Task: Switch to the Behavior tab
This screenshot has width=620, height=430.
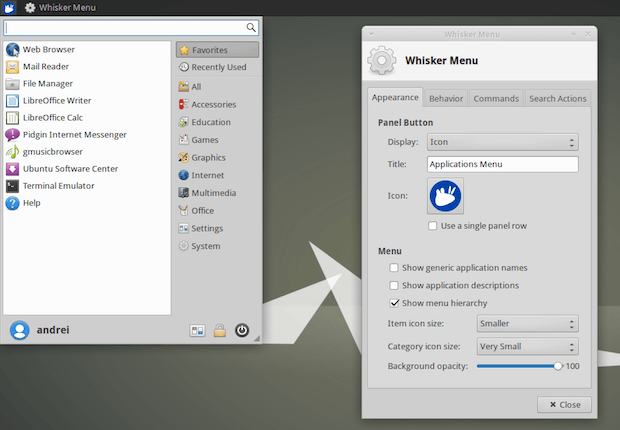Action: pos(446,99)
